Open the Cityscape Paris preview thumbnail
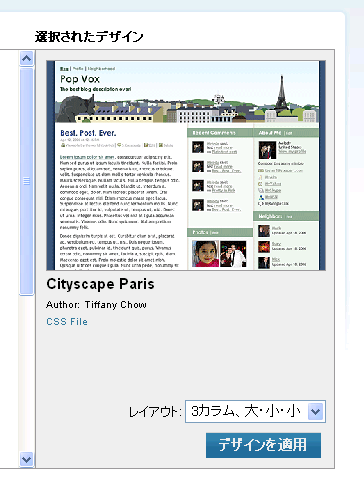Screen dimensions: 364x497 (186, 165)
